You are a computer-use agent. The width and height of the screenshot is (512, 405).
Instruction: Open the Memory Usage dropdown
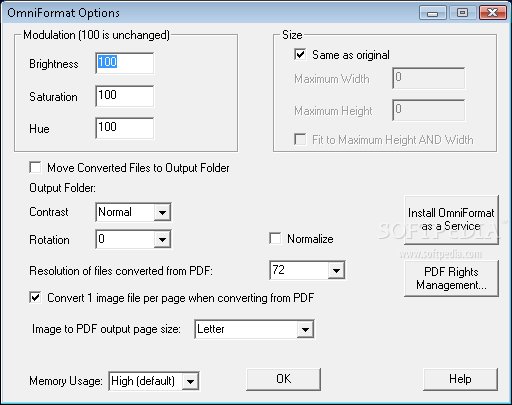[x=190, y=381]
